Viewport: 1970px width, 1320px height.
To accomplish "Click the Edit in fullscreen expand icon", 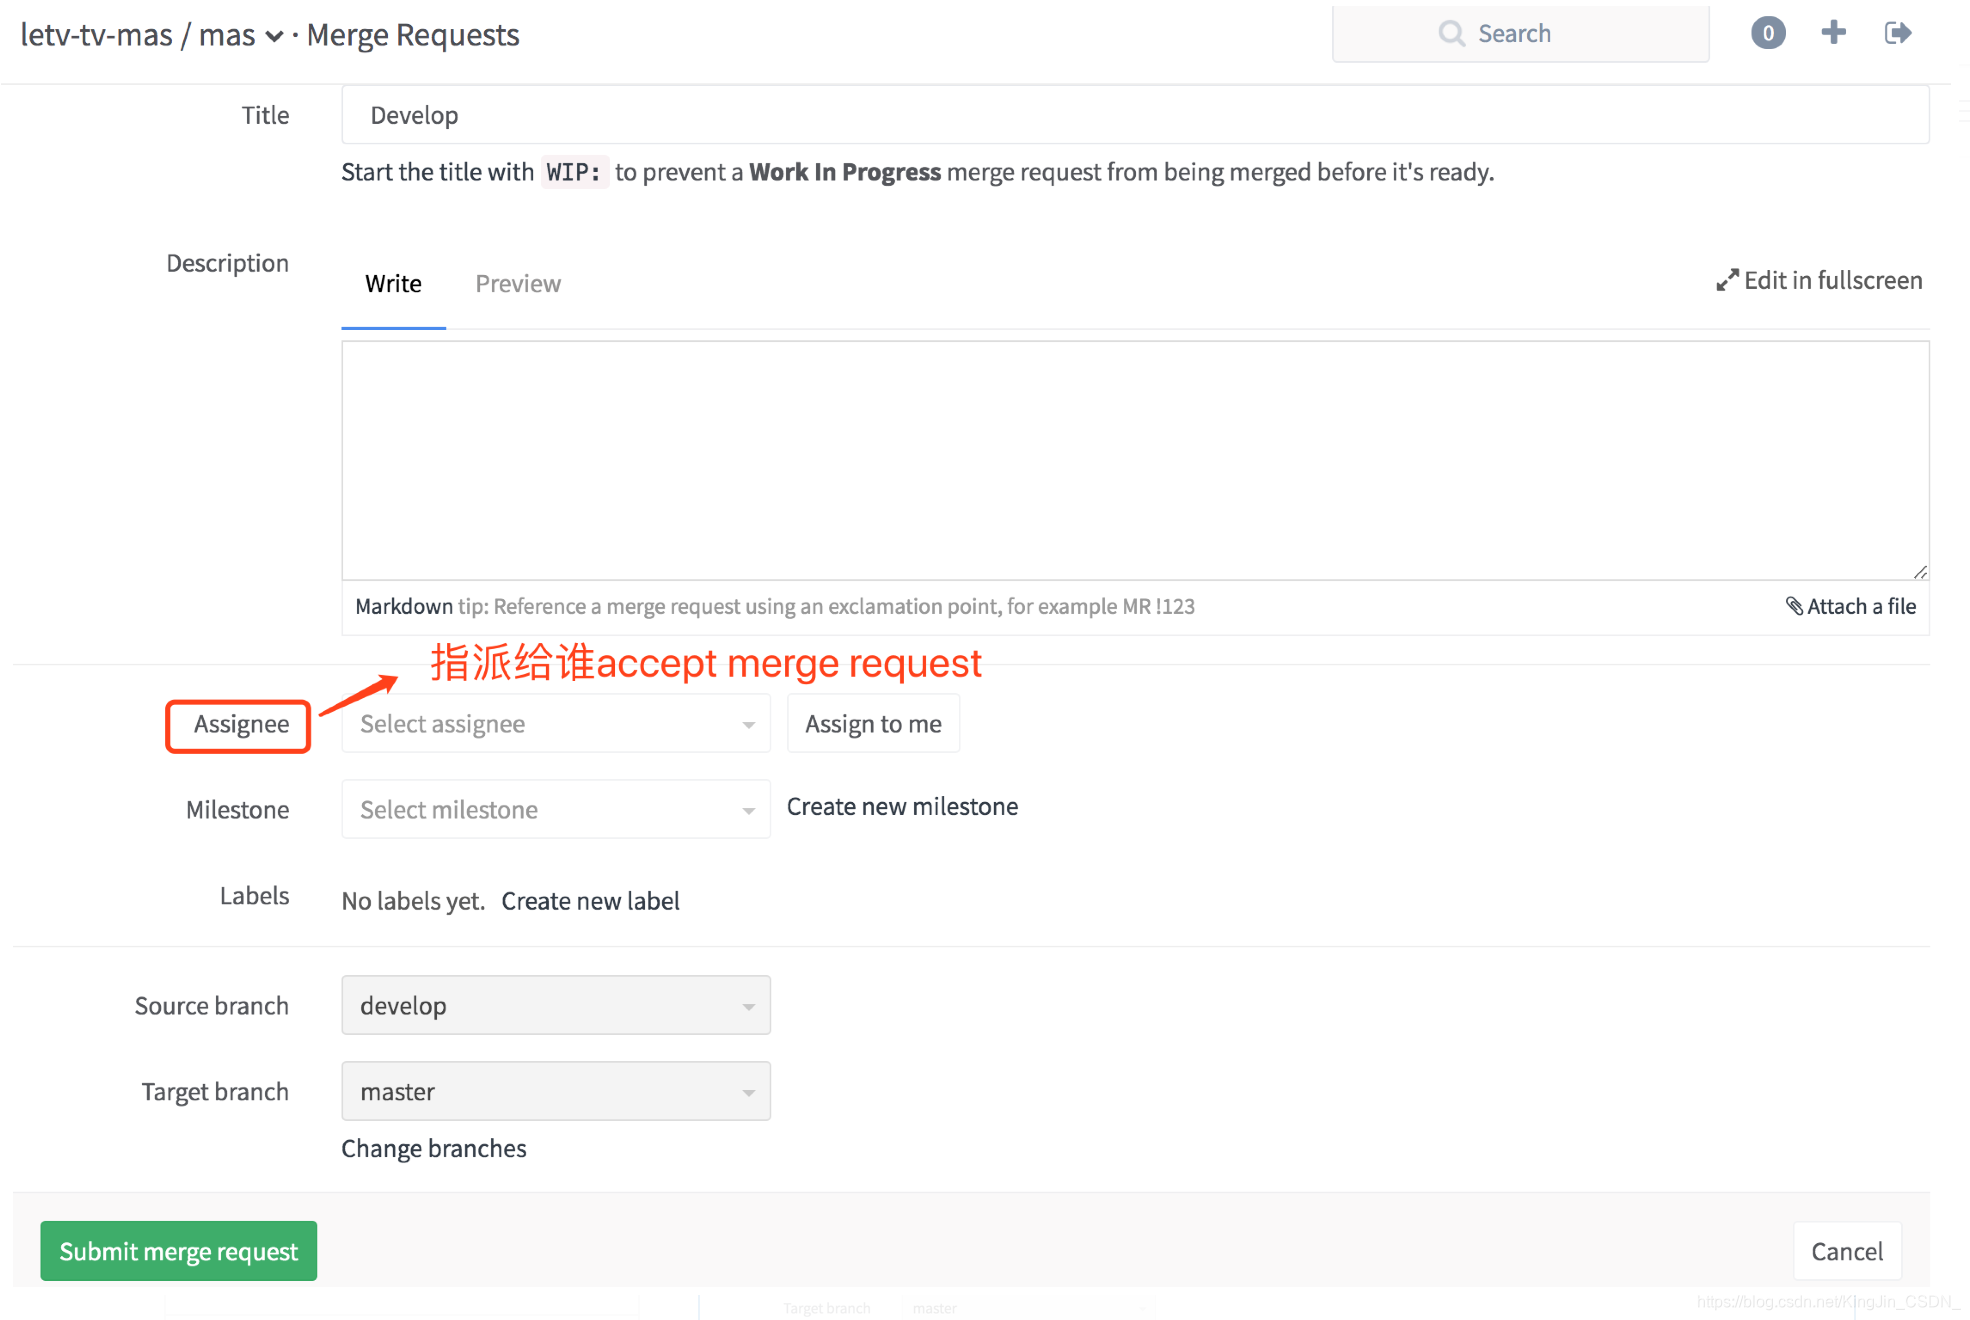I will click(1727, 281).
